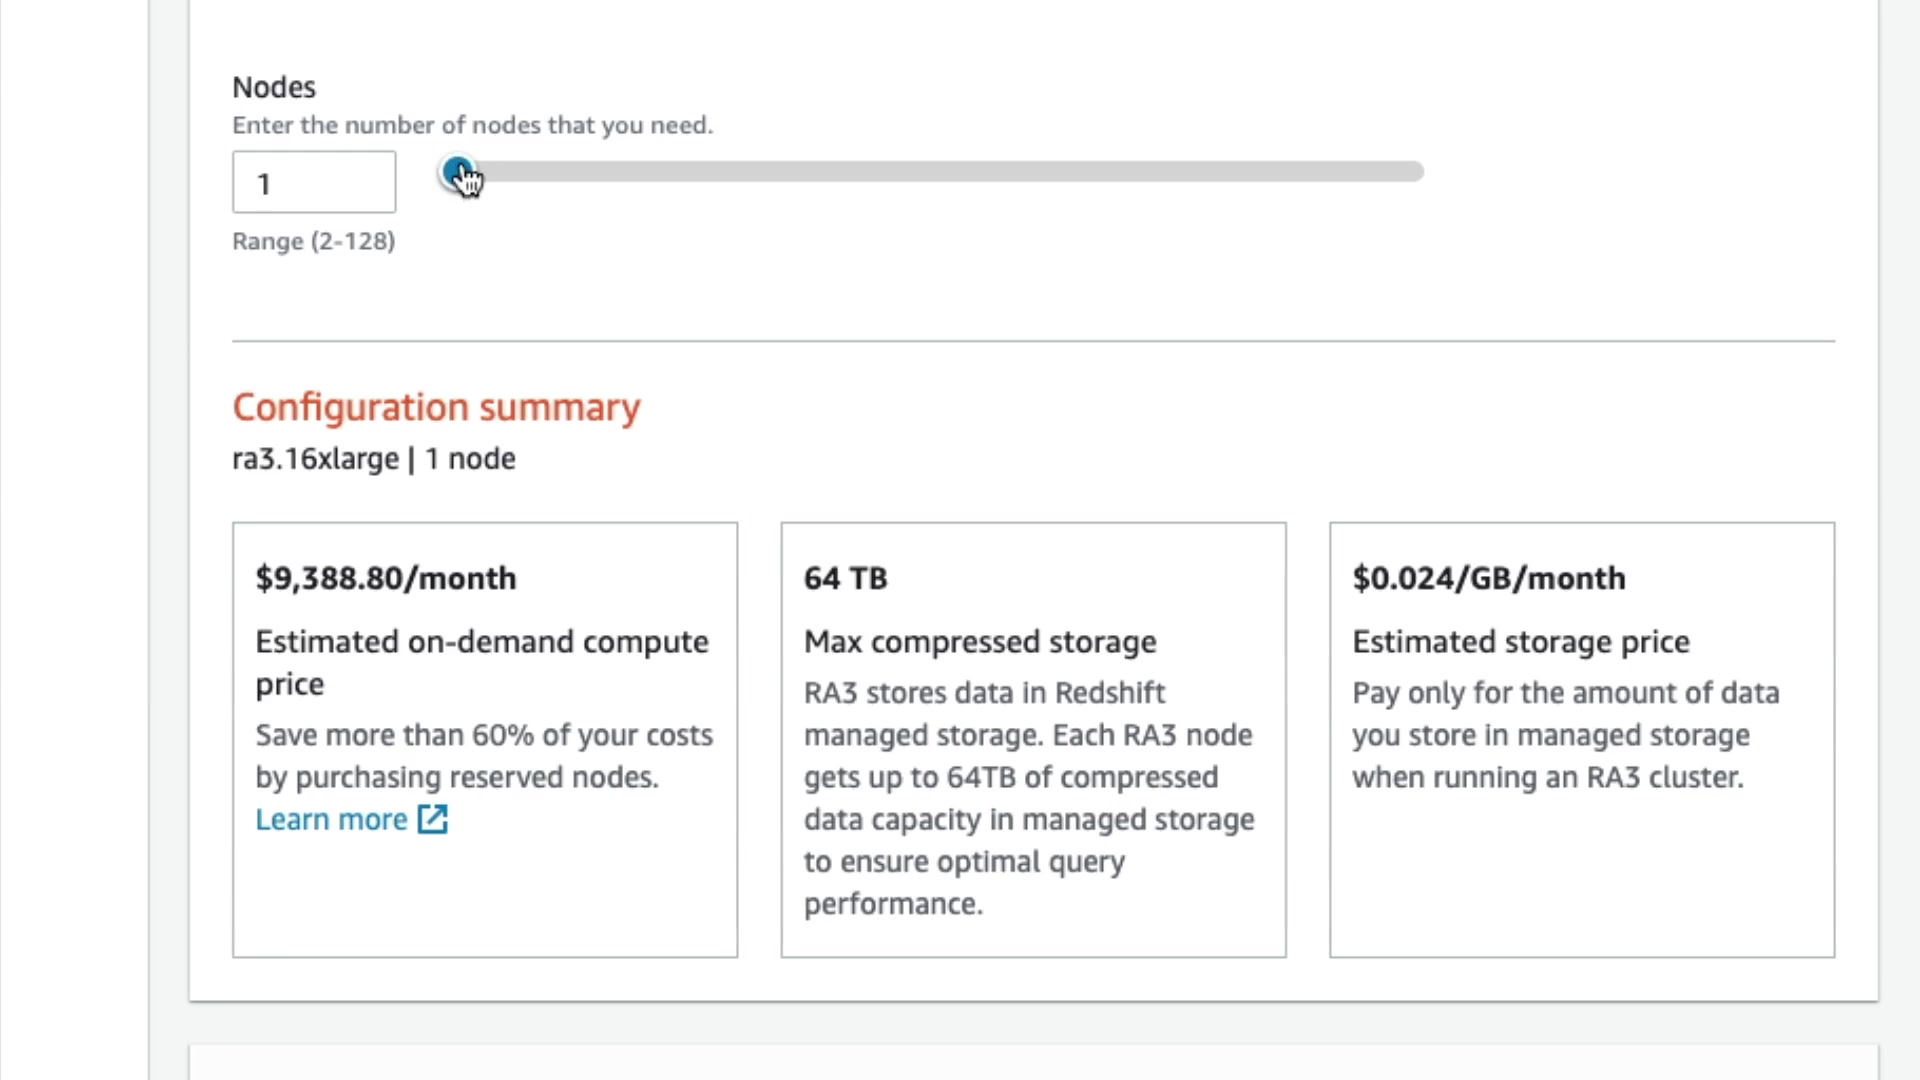This screenshot has width=1920, height=1080.
Task: Click into the Nodes number input field
Action: pos(314,183)
